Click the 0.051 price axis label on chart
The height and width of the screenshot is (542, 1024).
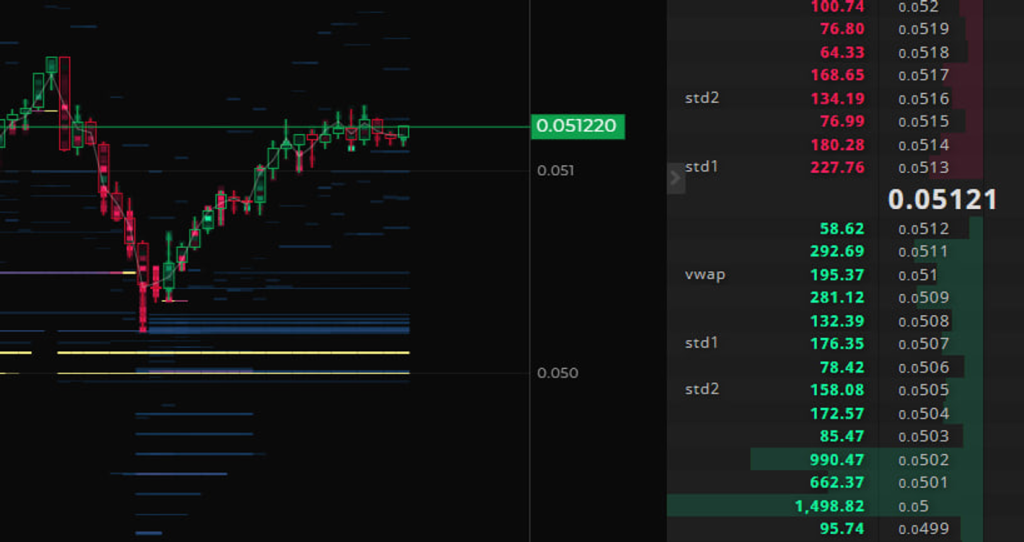coord(556,171)
